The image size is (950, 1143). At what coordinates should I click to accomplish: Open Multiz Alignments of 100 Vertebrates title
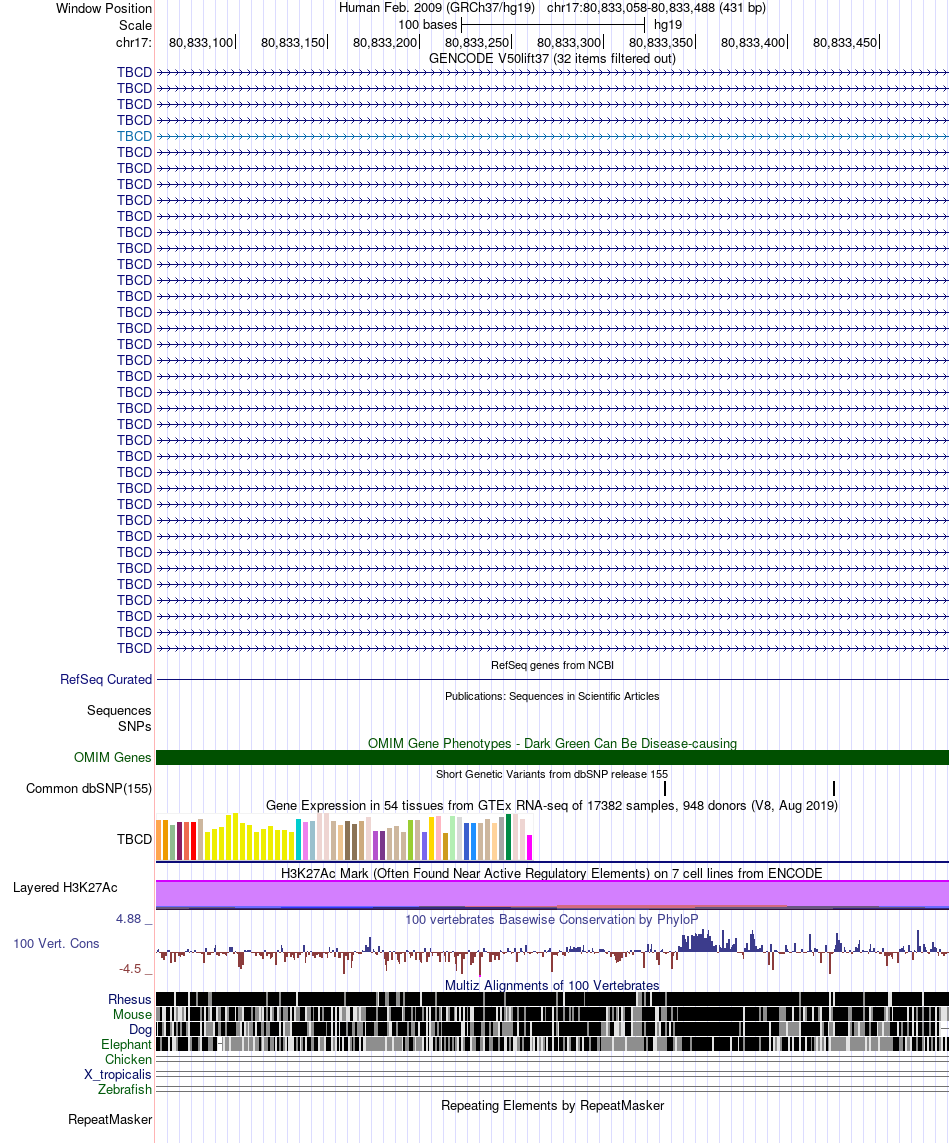[552, 986]
